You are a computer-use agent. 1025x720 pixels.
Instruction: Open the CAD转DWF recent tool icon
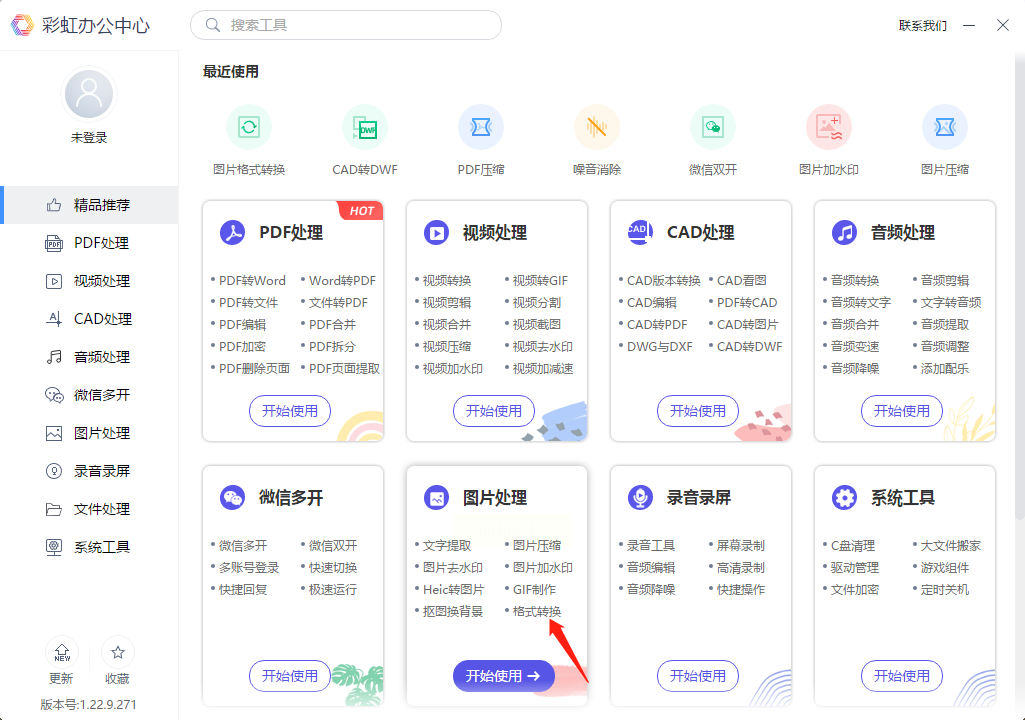(365, 127)
